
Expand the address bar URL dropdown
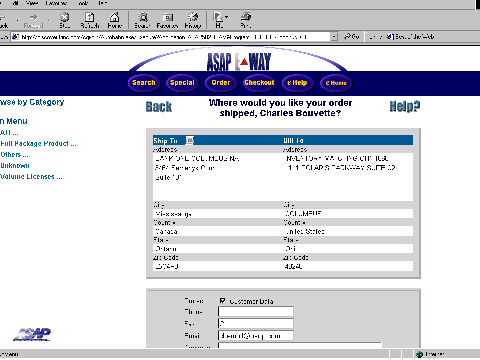click(334, 37)
